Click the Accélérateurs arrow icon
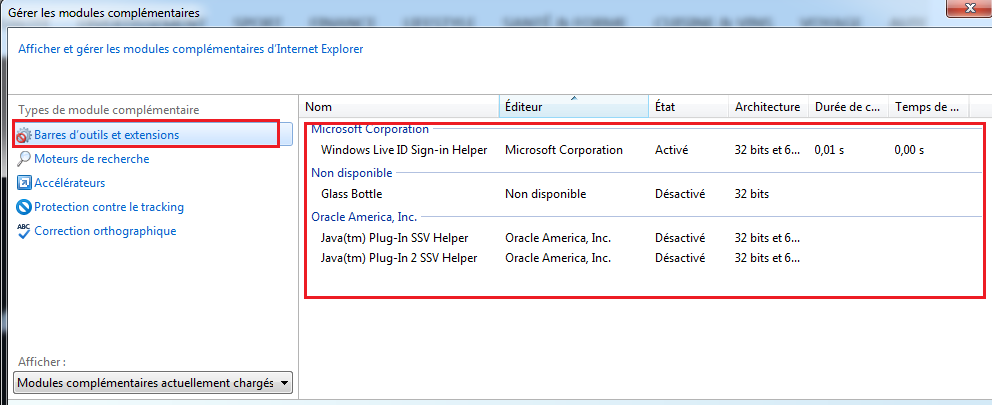Image resolution: width=992 pixels, height=405 pixels. coord(23,183)
